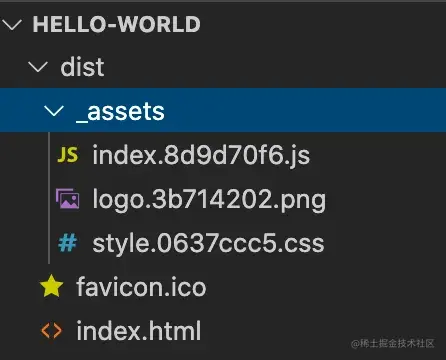
Task: Open index.8d9d70f6.js file
Action: pyautogui.click(x=201, y=155)
